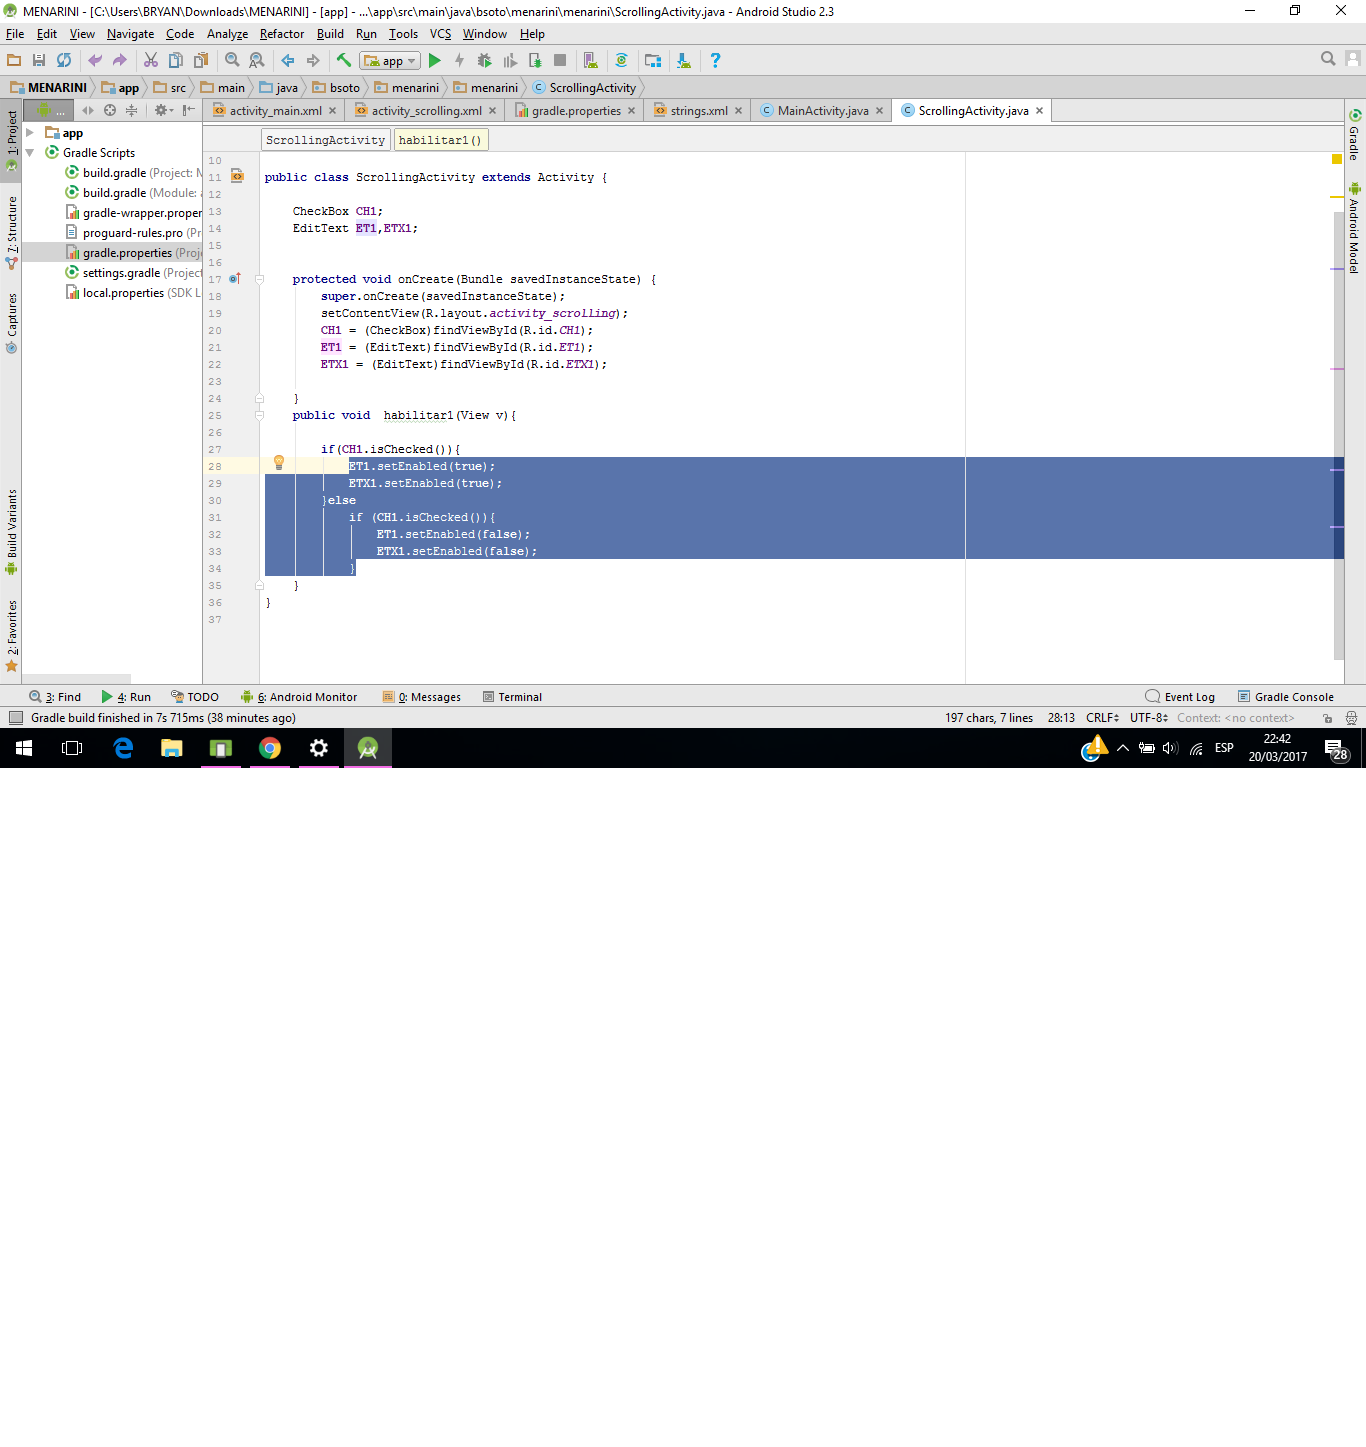The width and height of the screenshot is (1366, 1447).
Task: Open the File menu
Action: pos(15,34)
